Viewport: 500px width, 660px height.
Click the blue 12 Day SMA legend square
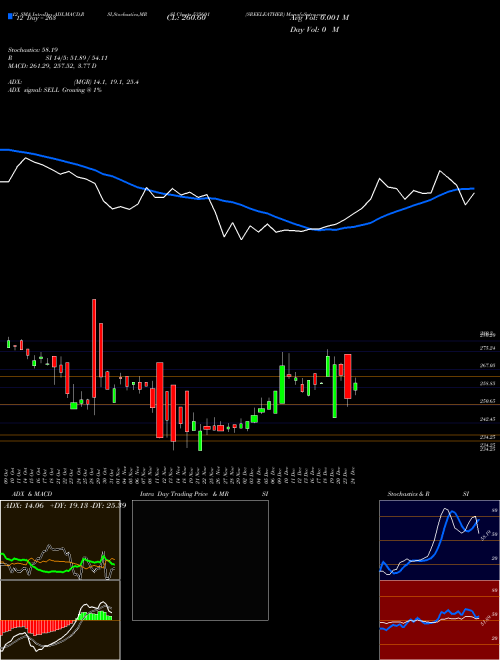pos(10,17)
